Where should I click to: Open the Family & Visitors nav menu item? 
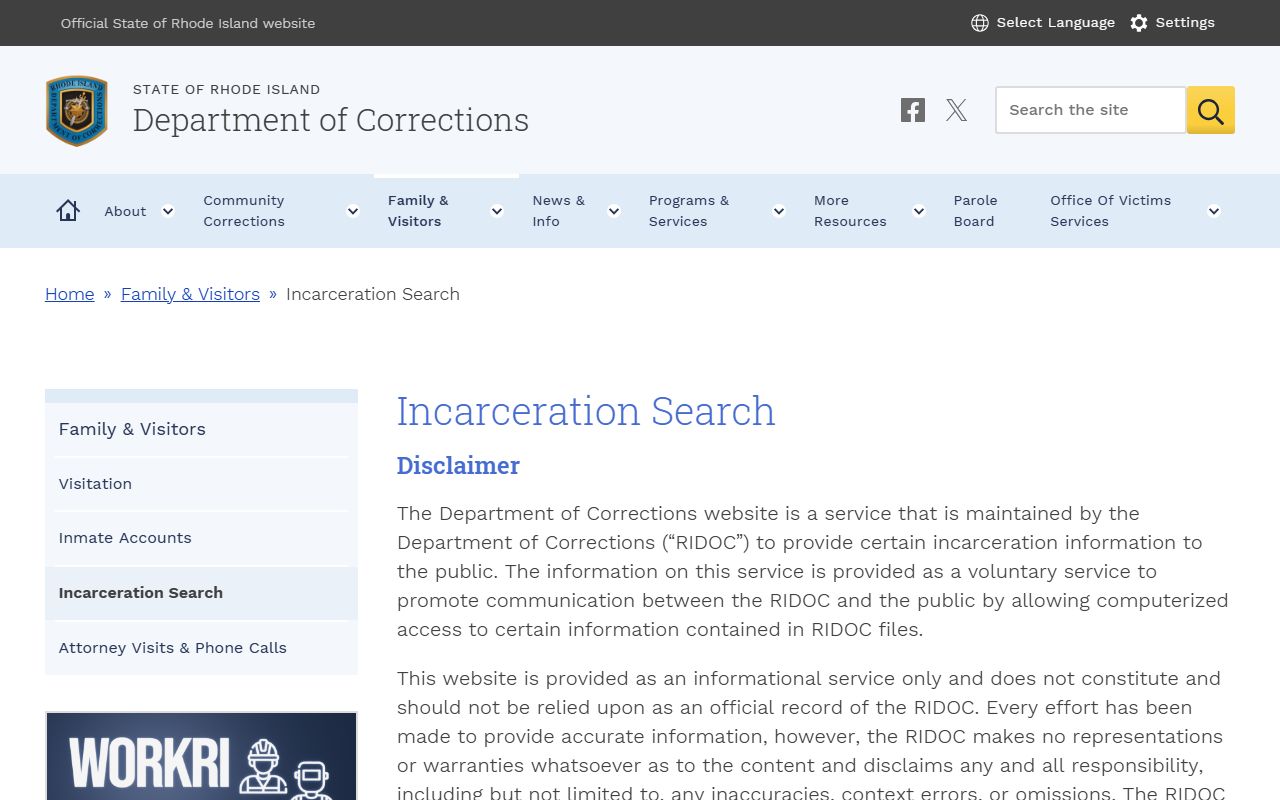coord(418,211)
